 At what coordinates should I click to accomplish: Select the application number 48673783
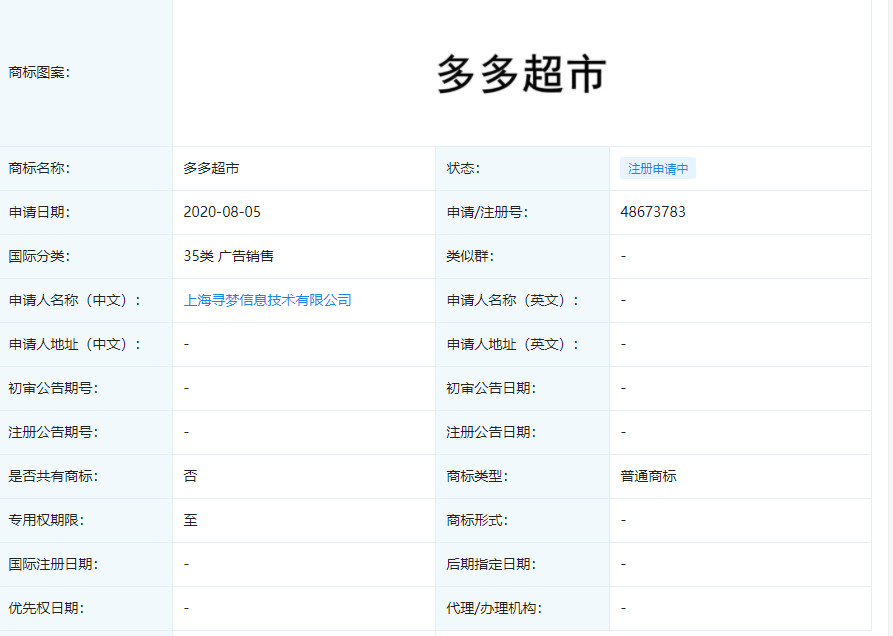tap(653, 212)
